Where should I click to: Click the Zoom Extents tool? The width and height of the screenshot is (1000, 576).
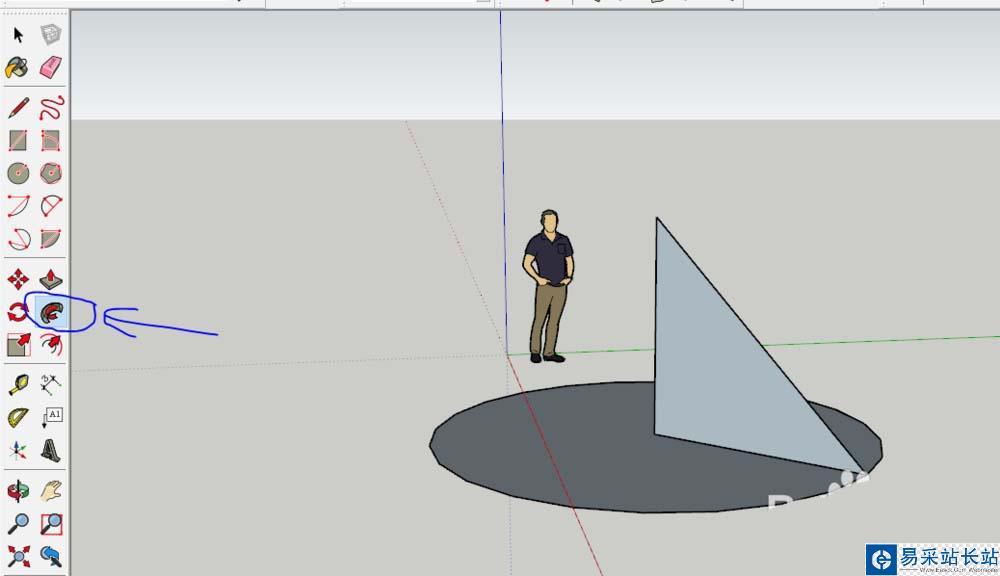[x=18, y=557]
